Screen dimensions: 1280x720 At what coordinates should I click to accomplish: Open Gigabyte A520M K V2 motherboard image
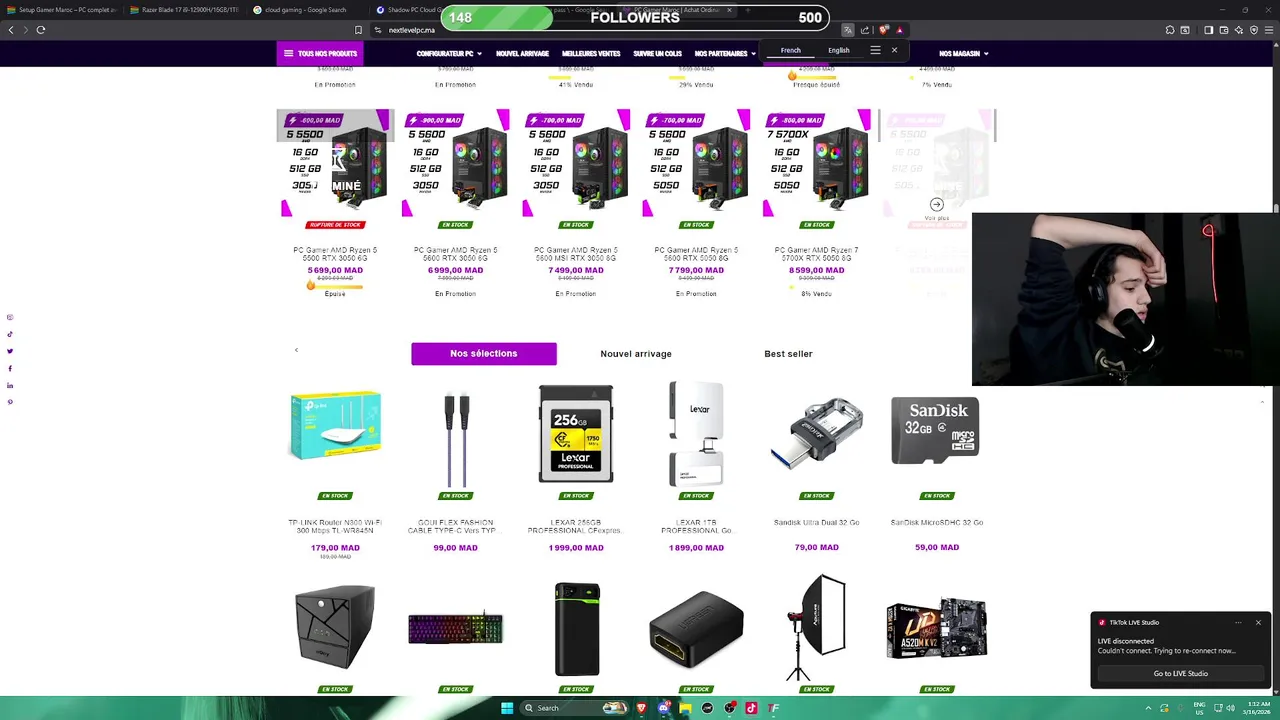point(937,629)
